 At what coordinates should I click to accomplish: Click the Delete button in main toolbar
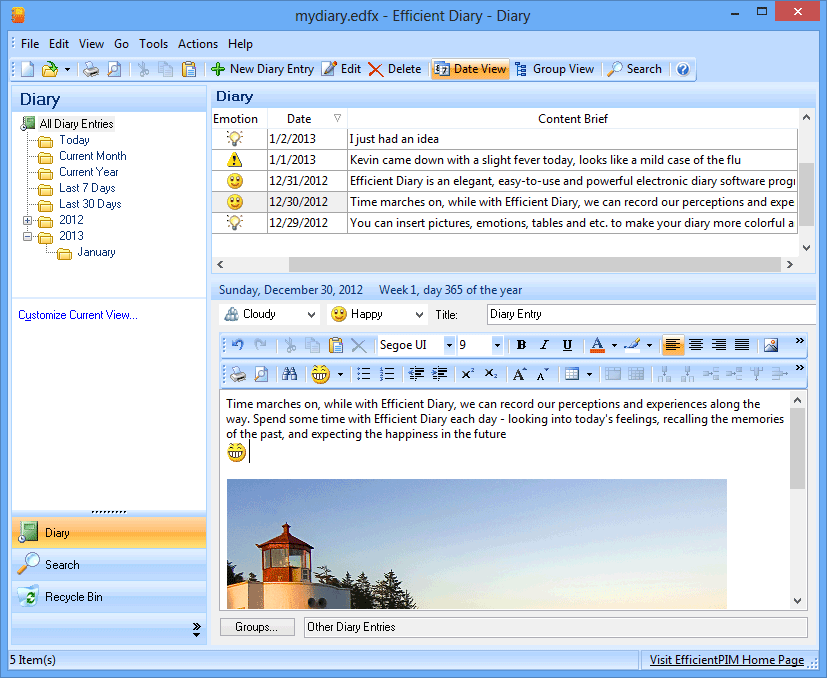pos(395,69)
